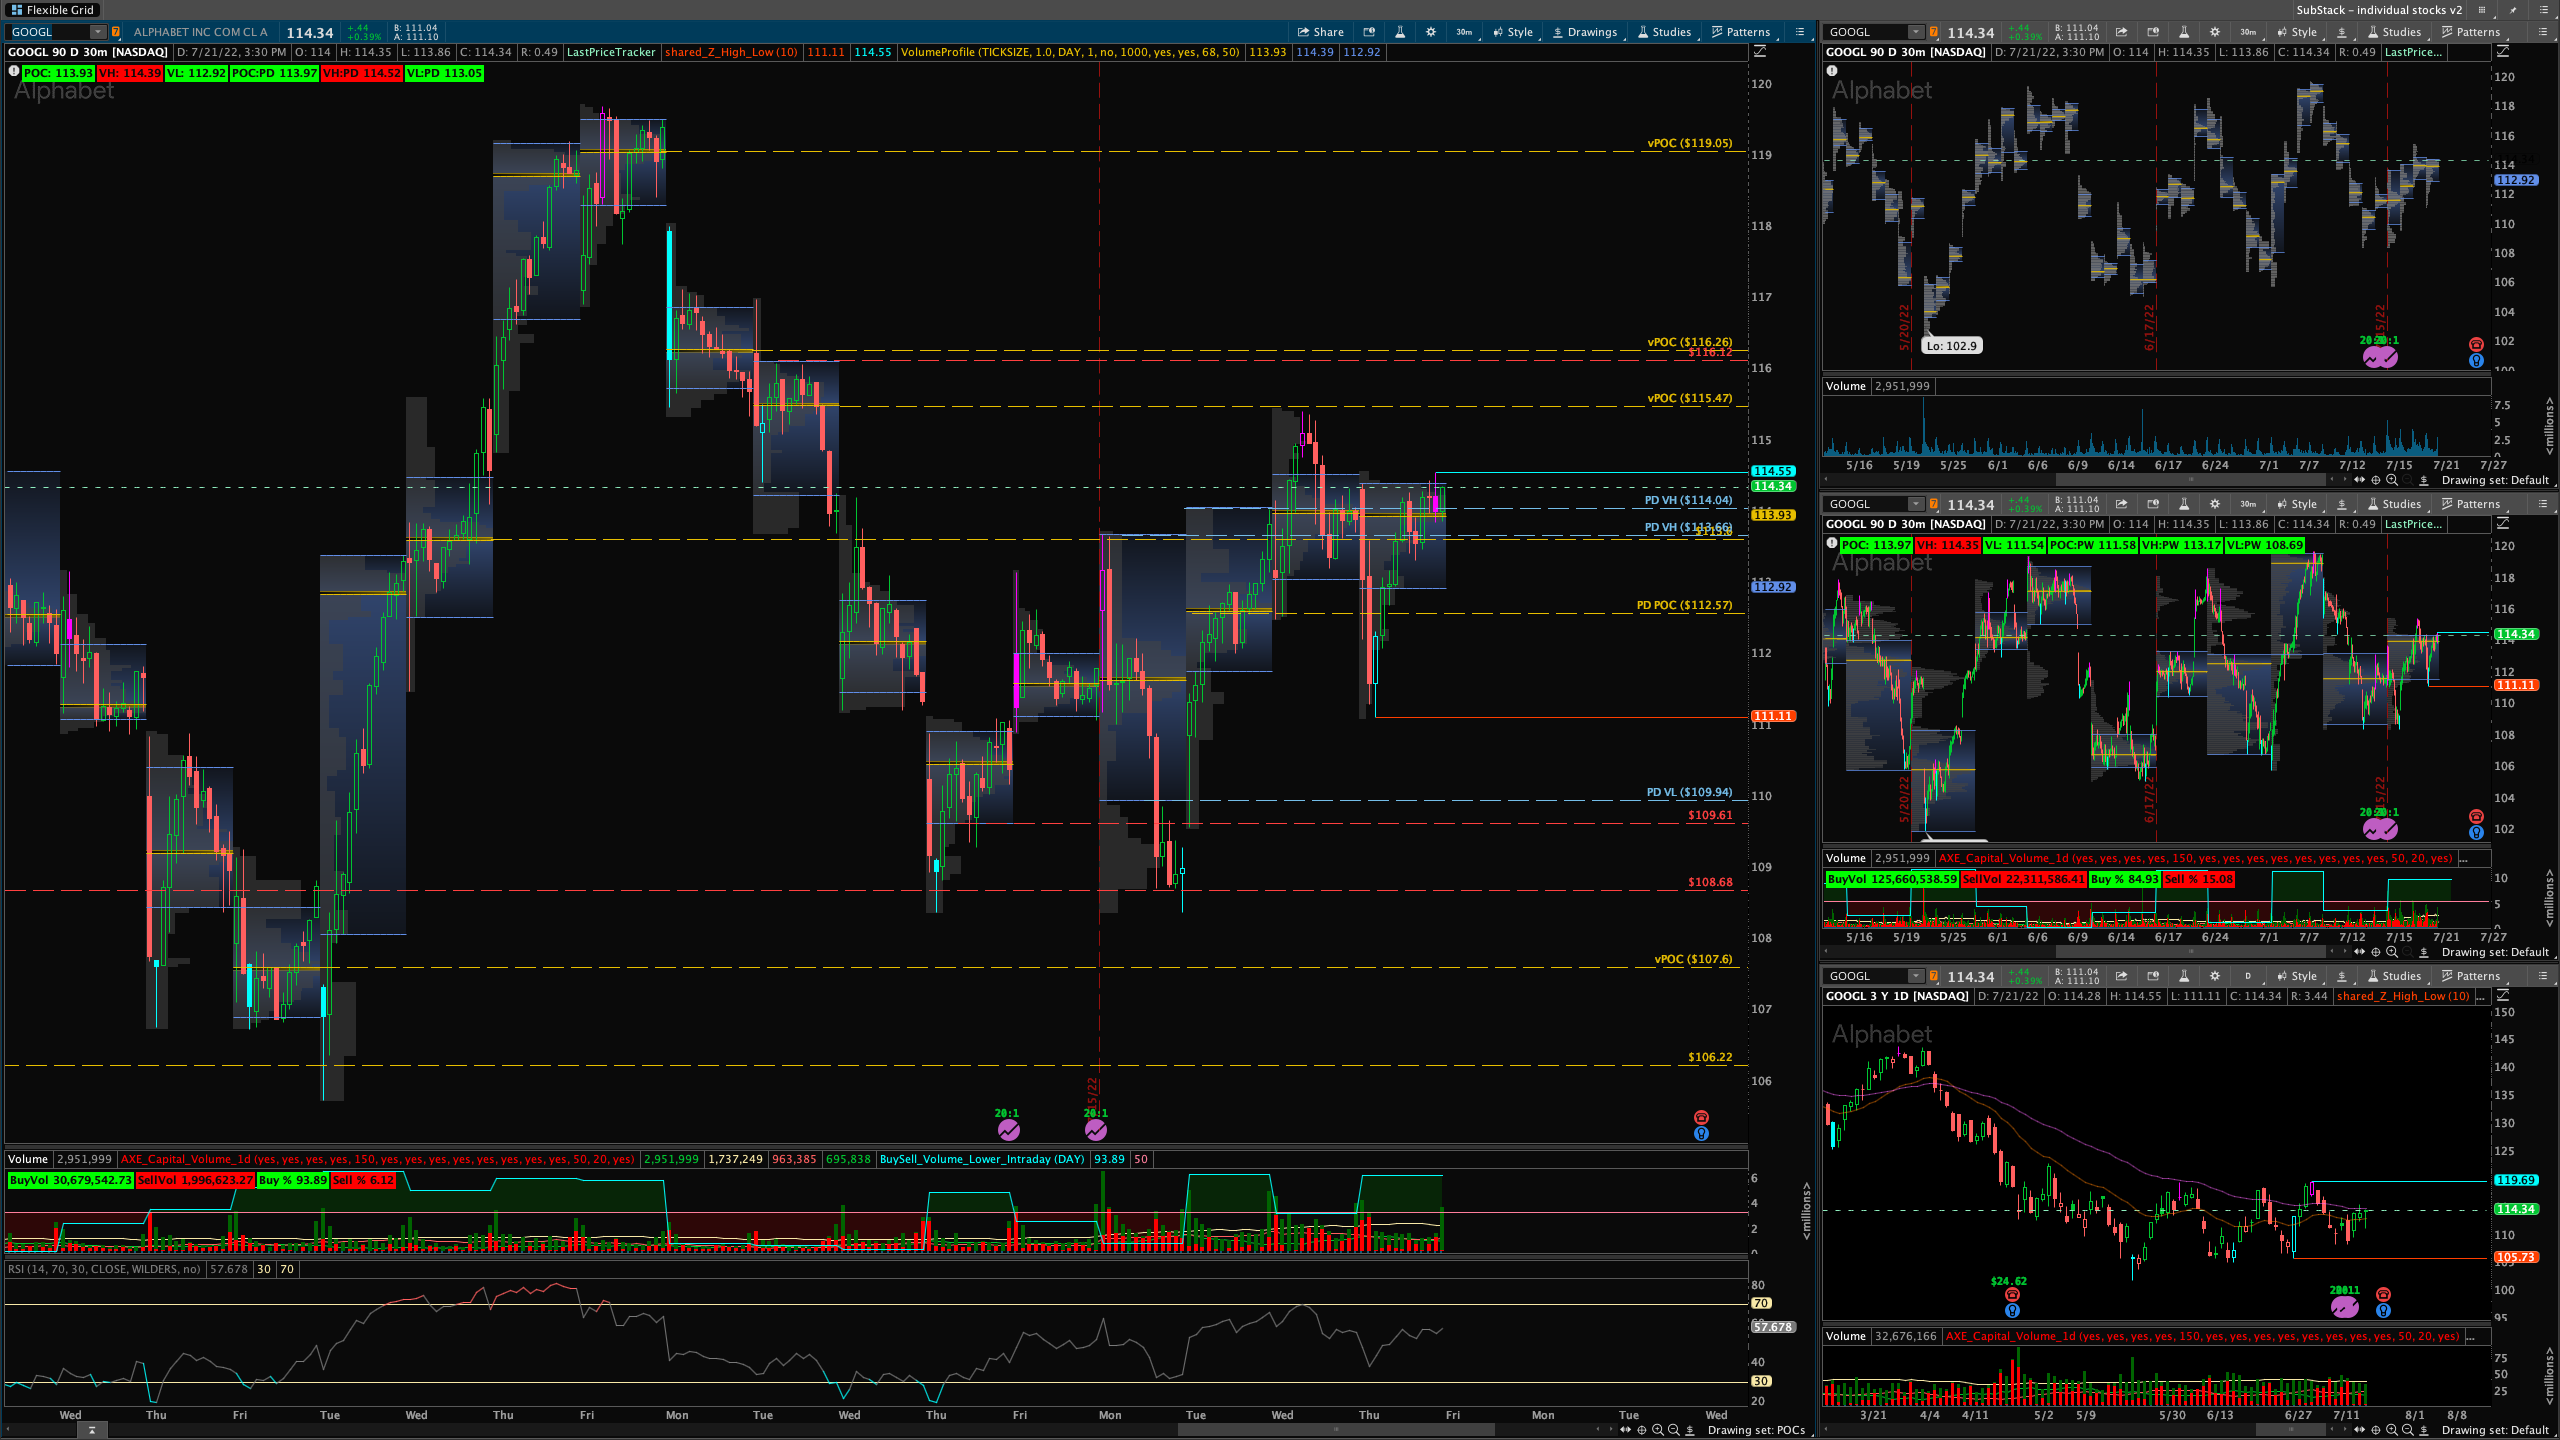Open chart settings gear in main toolbar
Image resolution: width=2560 pixels, height=1440 pixels.
click(x=1431, y=32)
